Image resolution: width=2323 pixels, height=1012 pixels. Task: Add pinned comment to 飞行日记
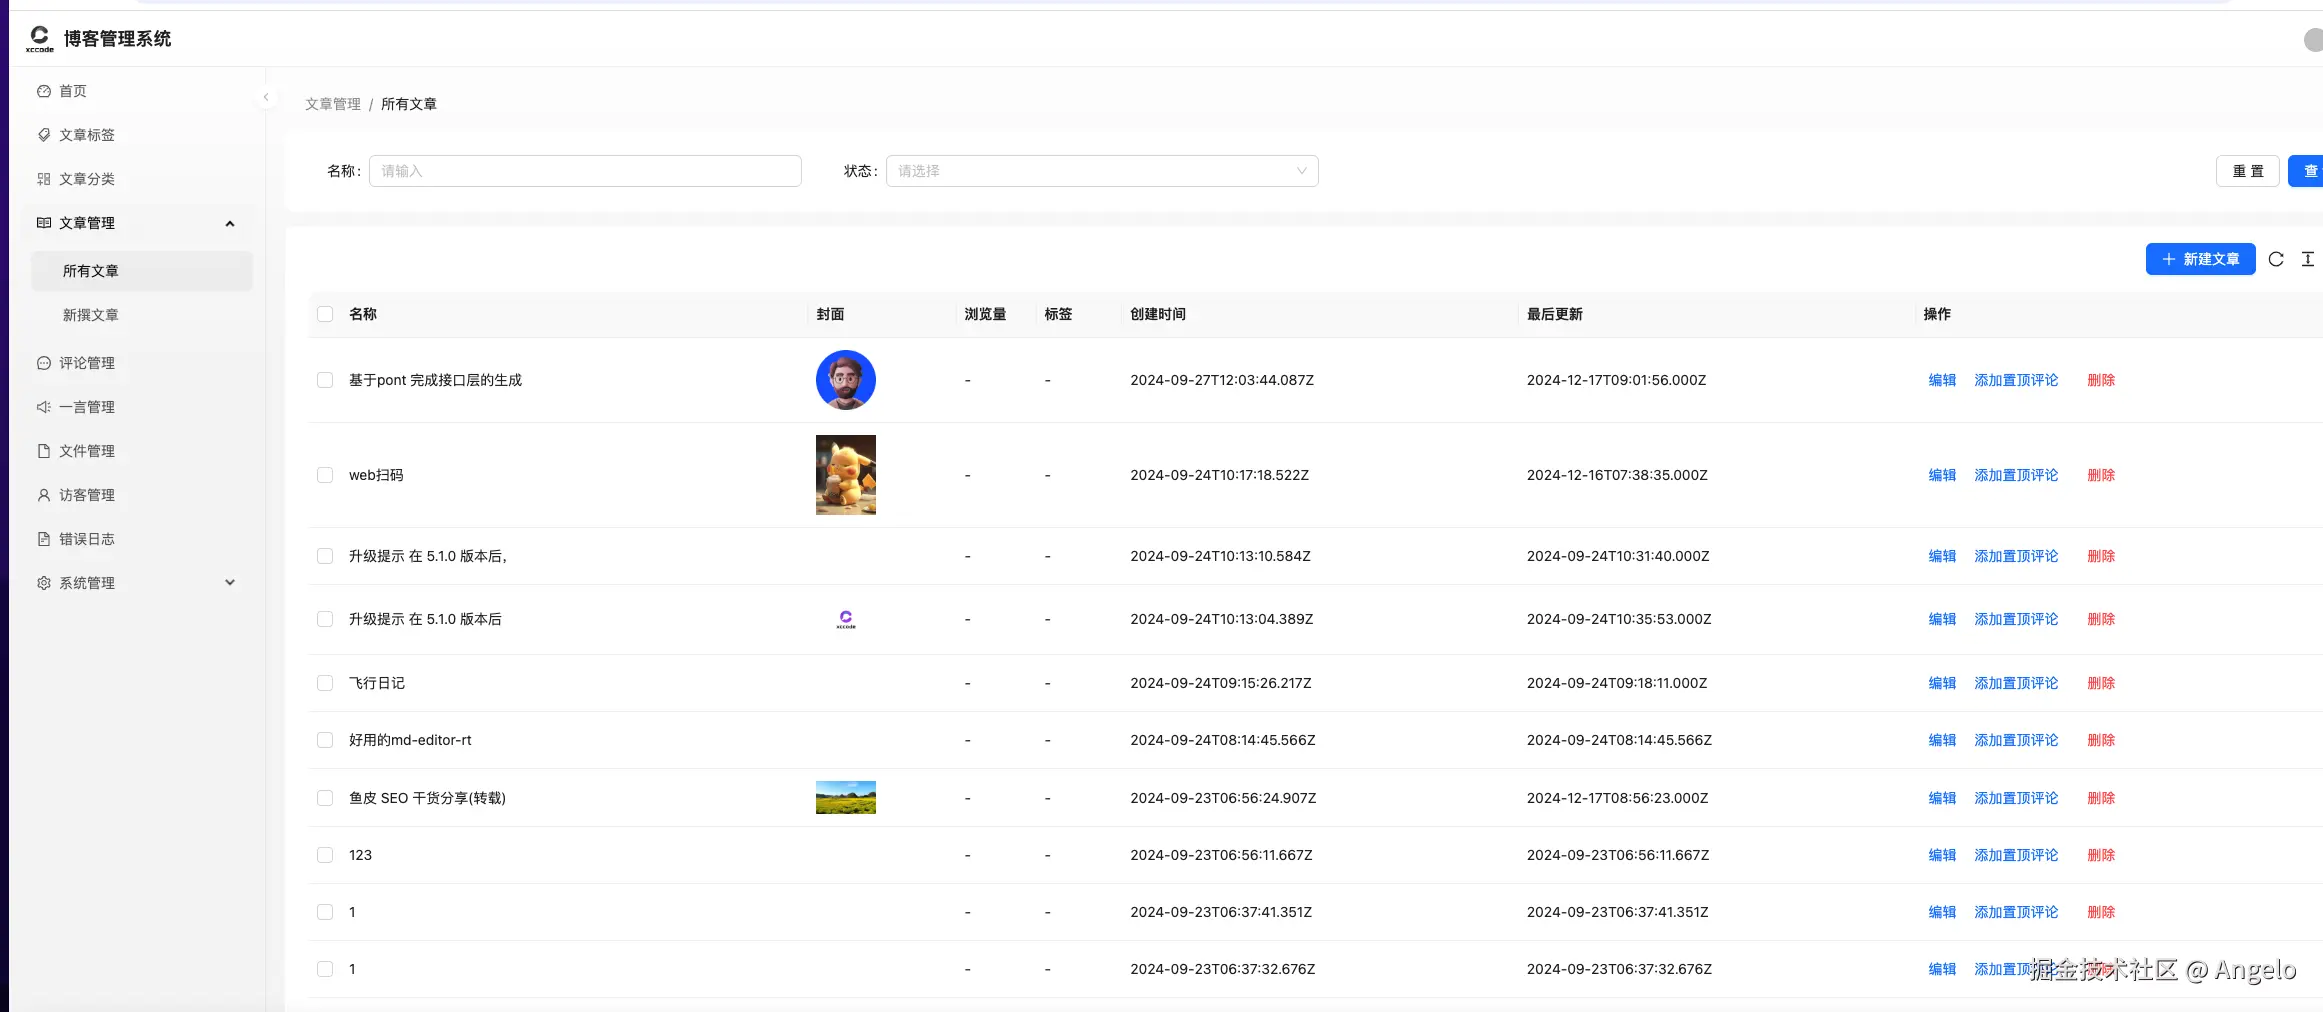(x=2016, y=683)
